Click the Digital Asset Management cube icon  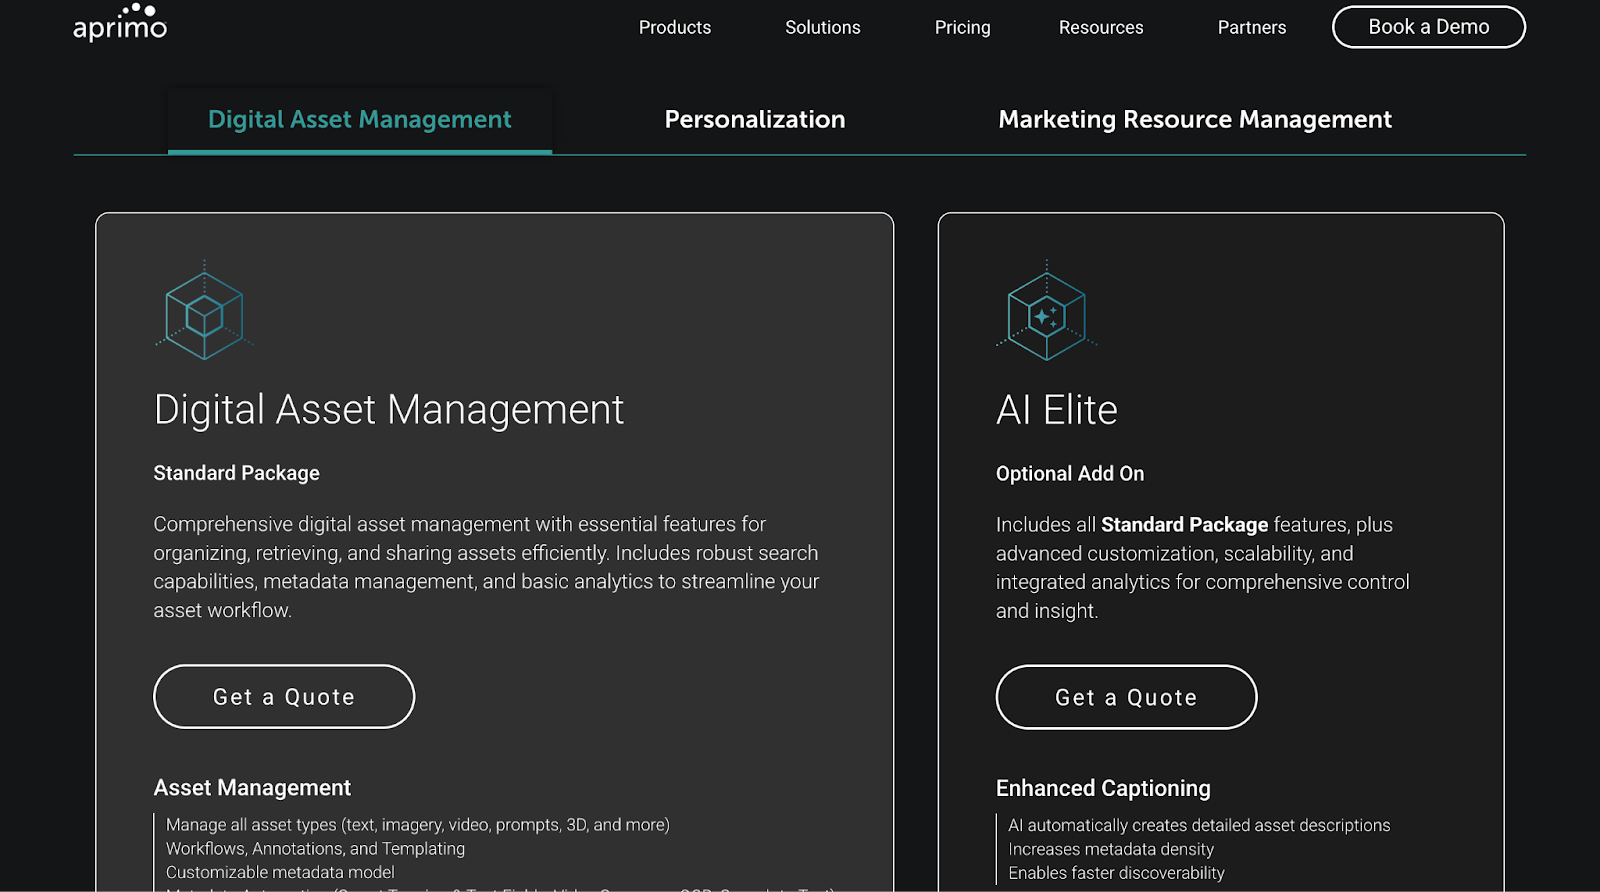[x=204, y=315]
